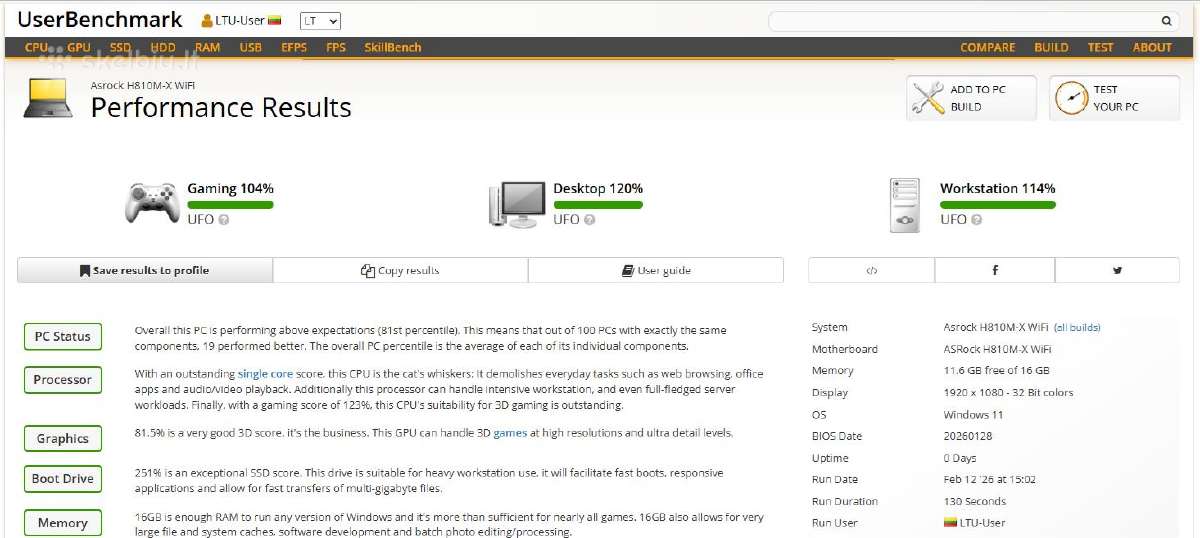Click help icon next to Gaming UFO
The width and height of the screenshot is (1200, 538).
224,219
